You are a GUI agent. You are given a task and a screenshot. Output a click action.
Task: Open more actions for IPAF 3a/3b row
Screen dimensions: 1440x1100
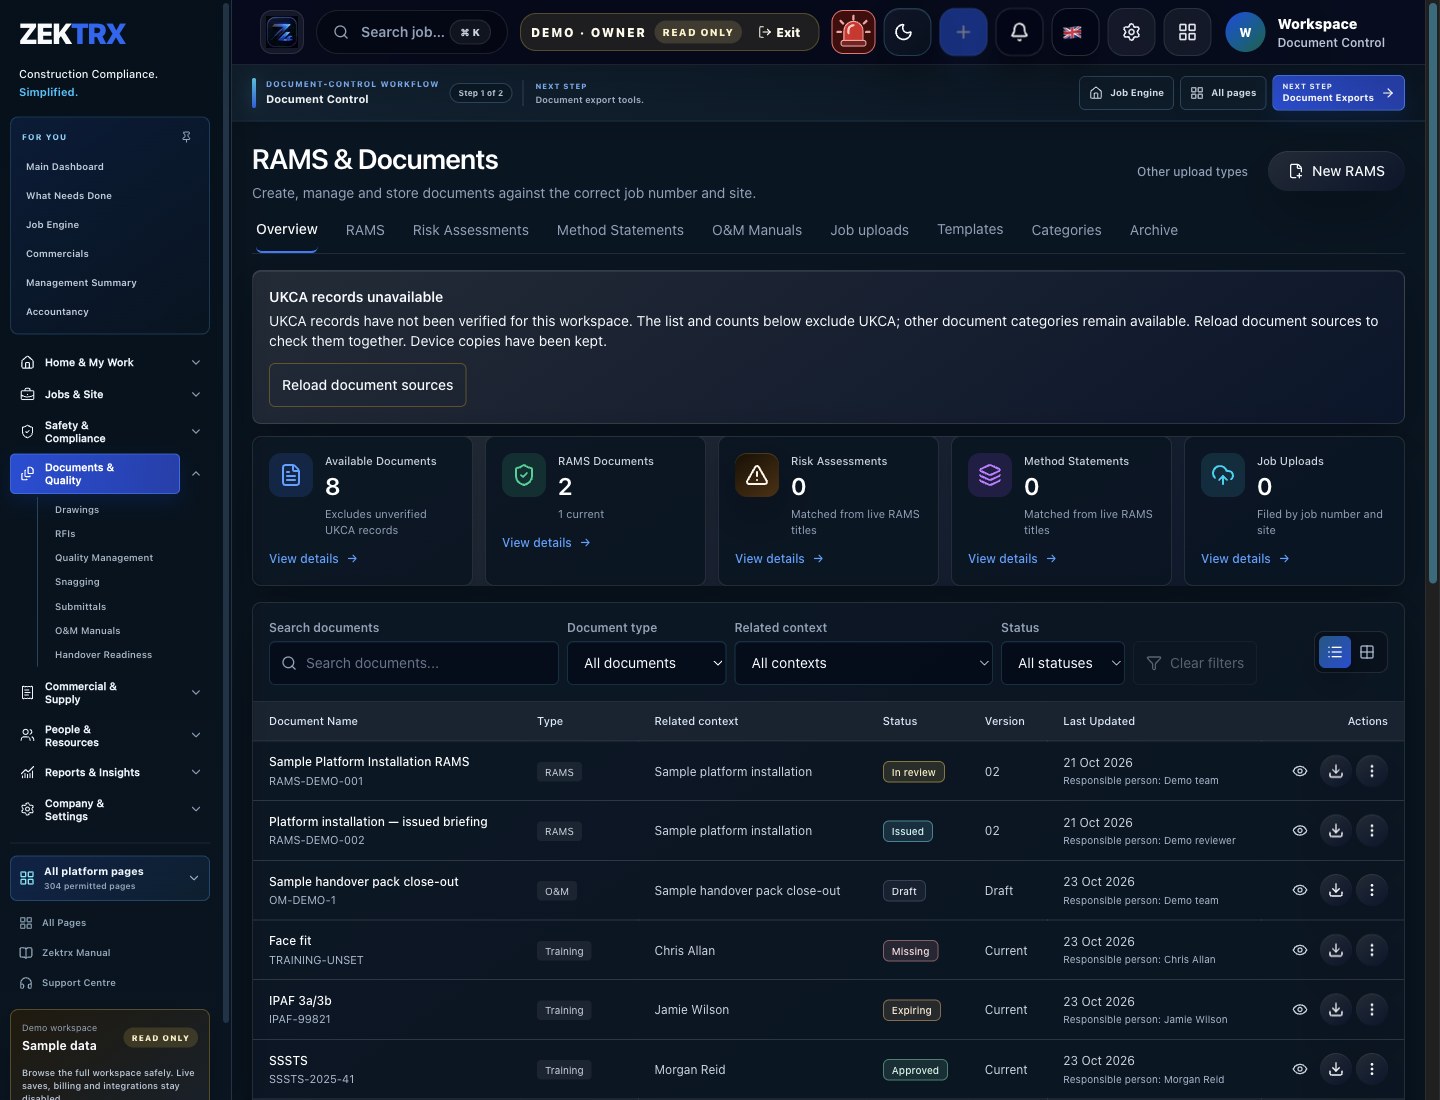[1371, 1010]
